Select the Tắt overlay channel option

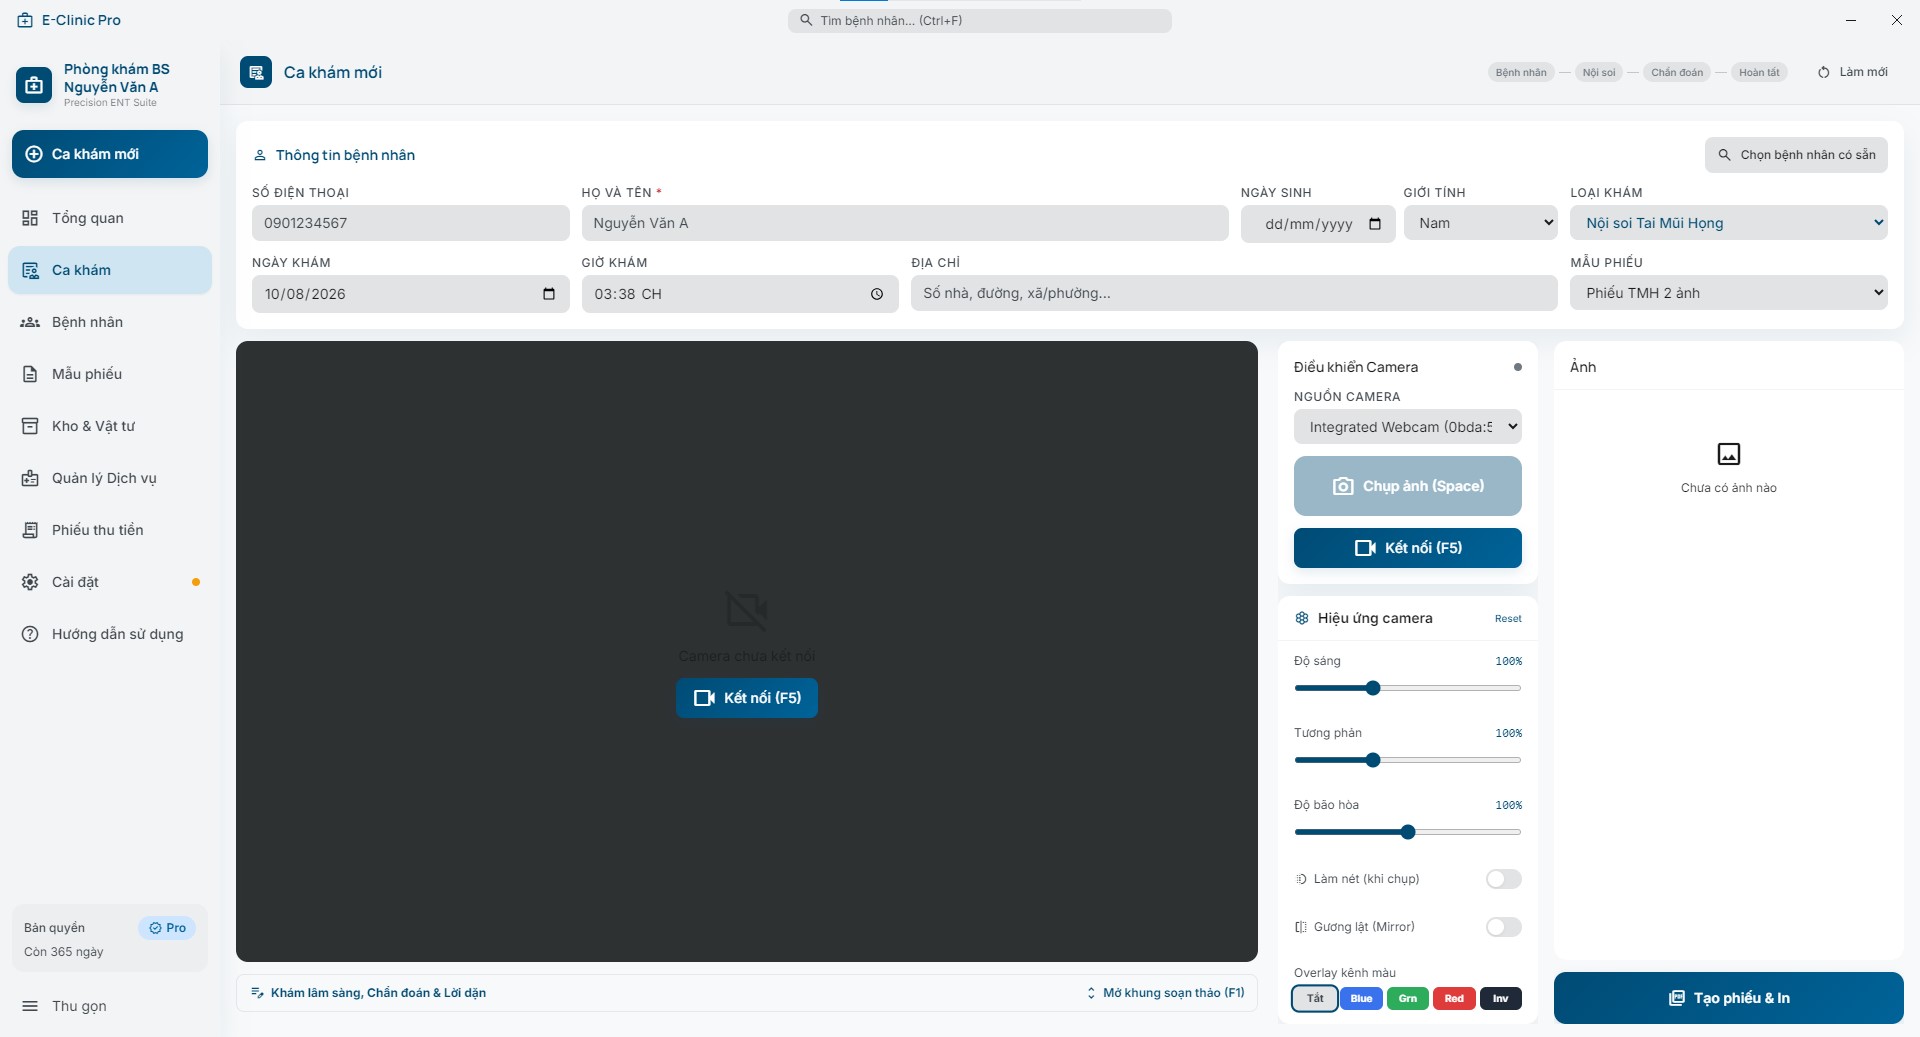coord(1315,998)
